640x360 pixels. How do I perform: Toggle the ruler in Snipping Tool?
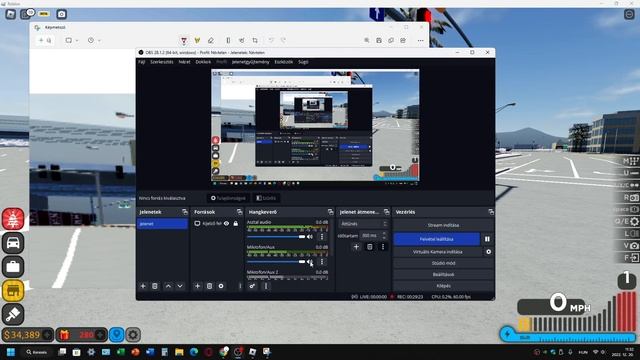coord(228,40)
